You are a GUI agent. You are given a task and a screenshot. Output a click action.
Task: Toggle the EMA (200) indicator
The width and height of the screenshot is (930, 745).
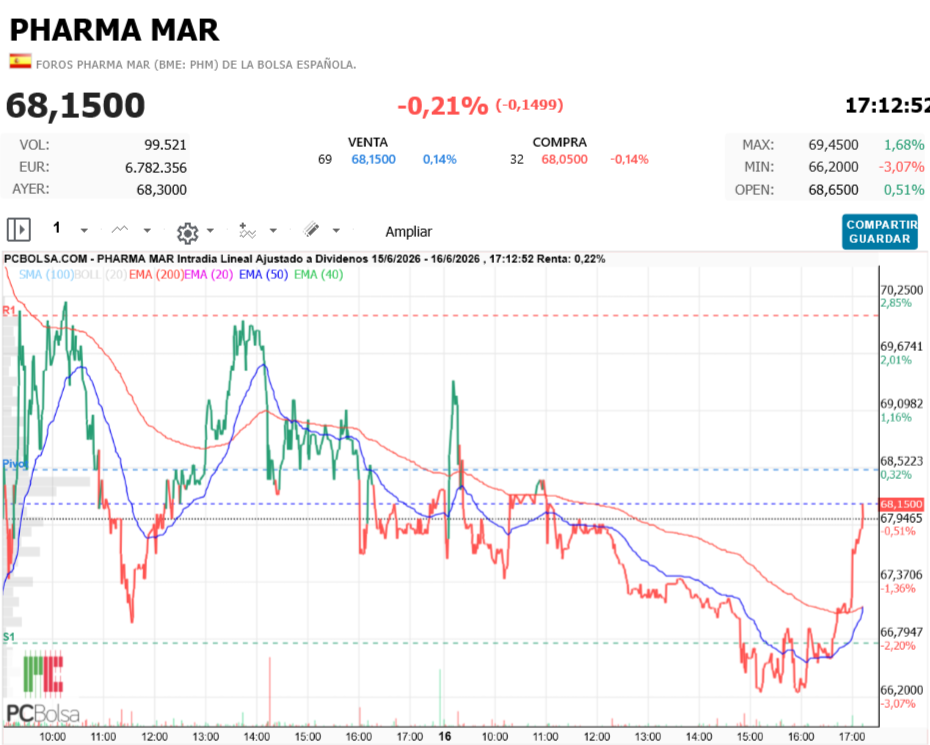pos(156,275)
